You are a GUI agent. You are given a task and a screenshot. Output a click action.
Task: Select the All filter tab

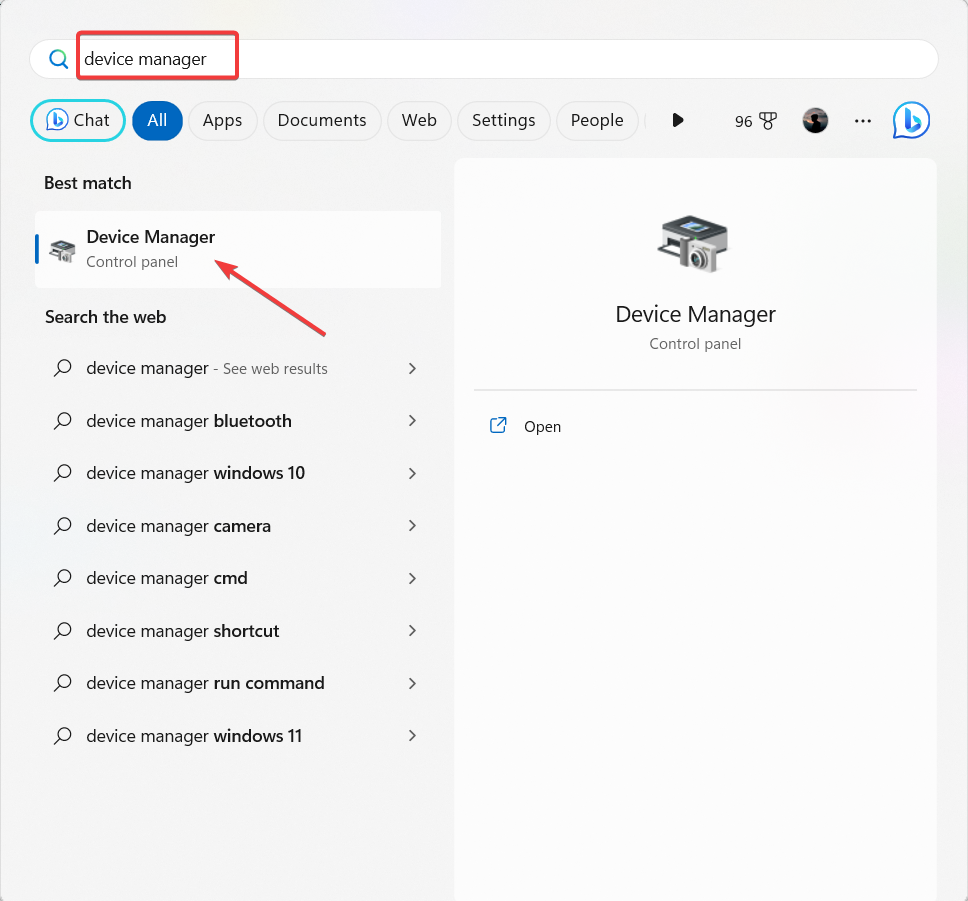[x=157, y=120]
